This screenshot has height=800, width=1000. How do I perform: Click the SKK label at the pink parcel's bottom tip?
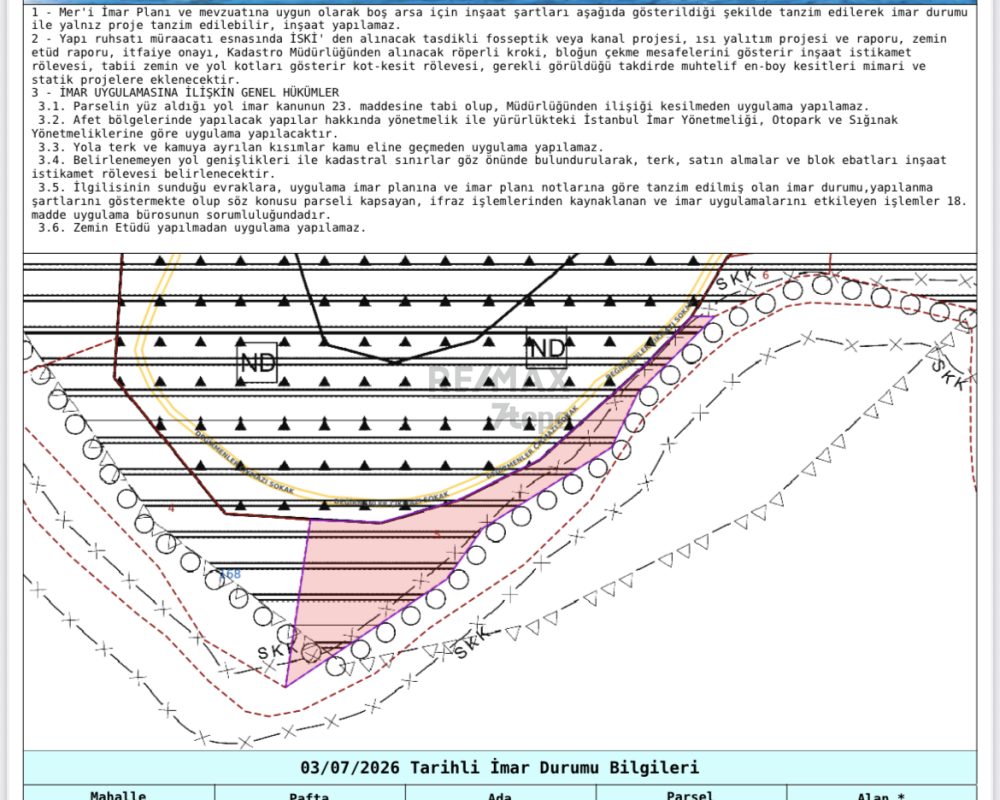pyautogui.click(x=277, y=650)
